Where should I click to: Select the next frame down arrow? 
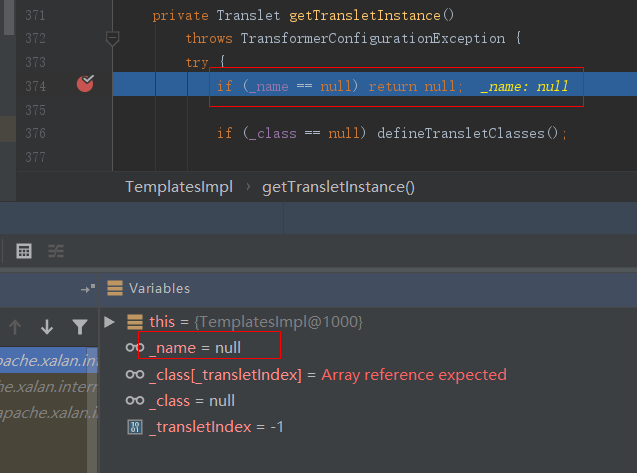pyautogui.click(x=47, y=326)
